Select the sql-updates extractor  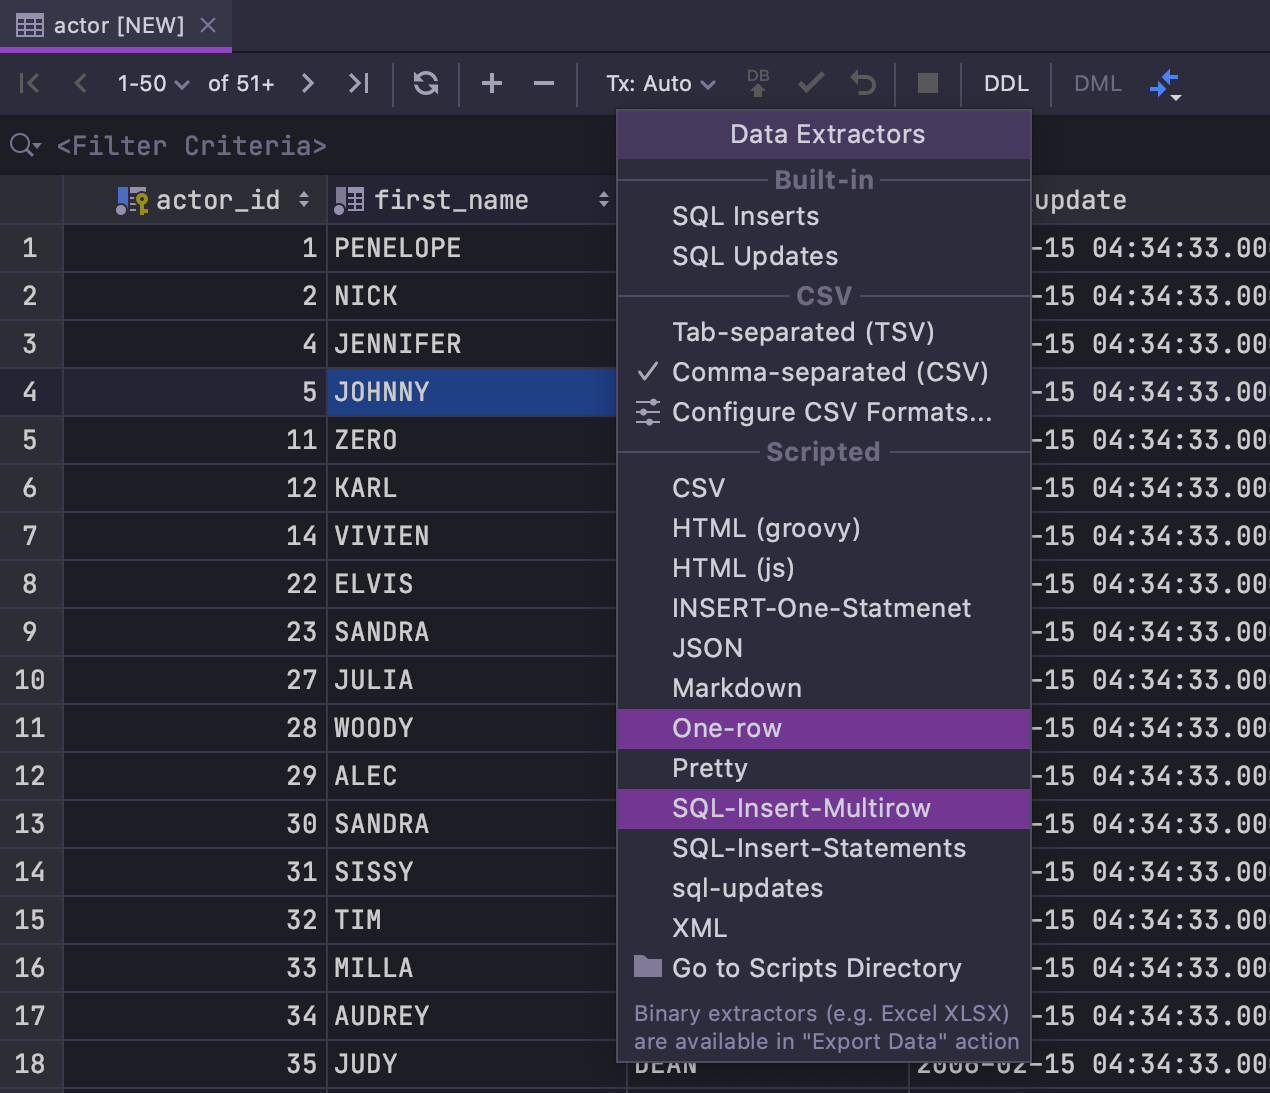[x=824, y=888]
